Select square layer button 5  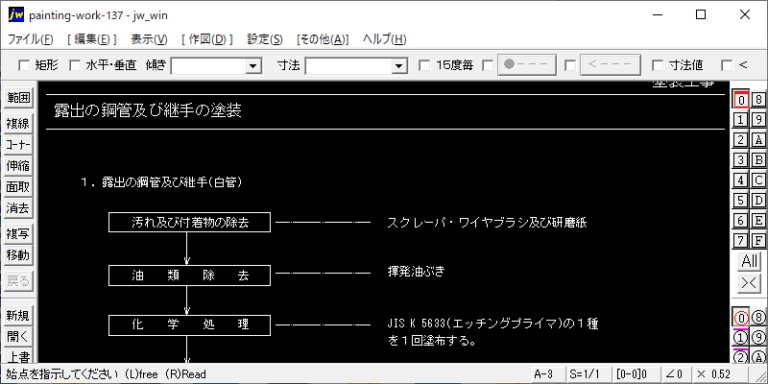[741, 200]
